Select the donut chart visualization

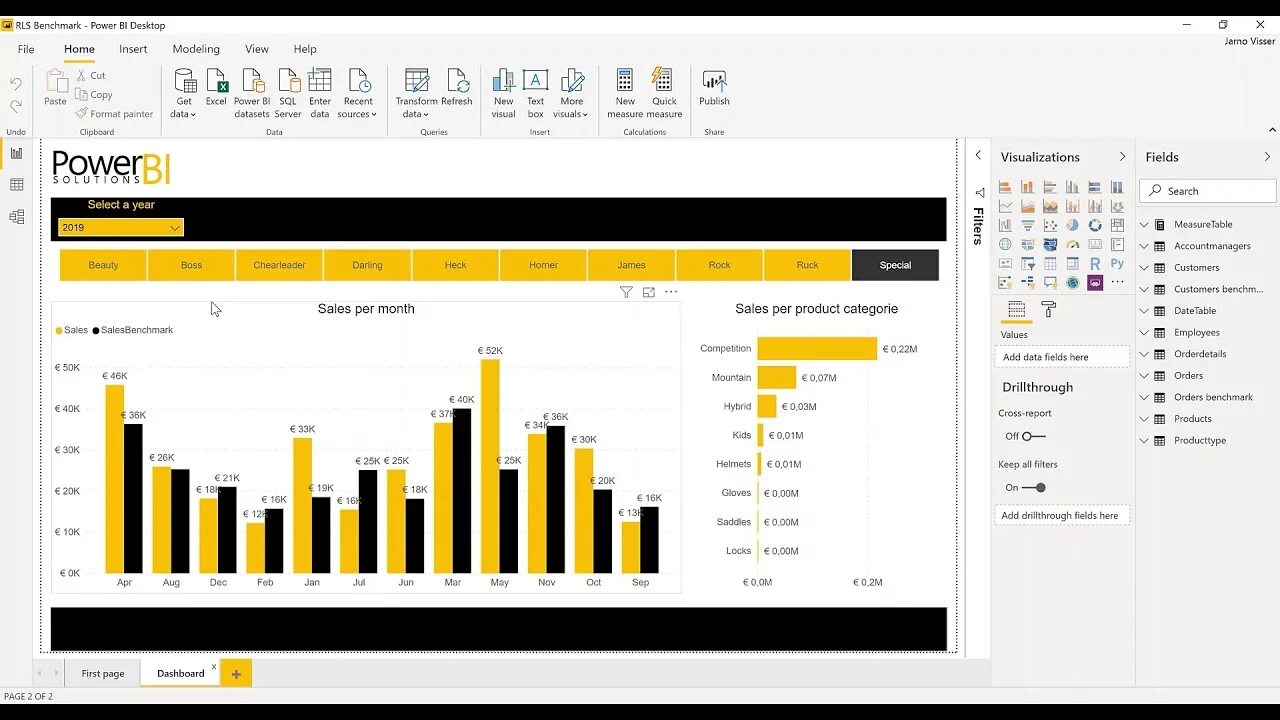pos(1095,225)
